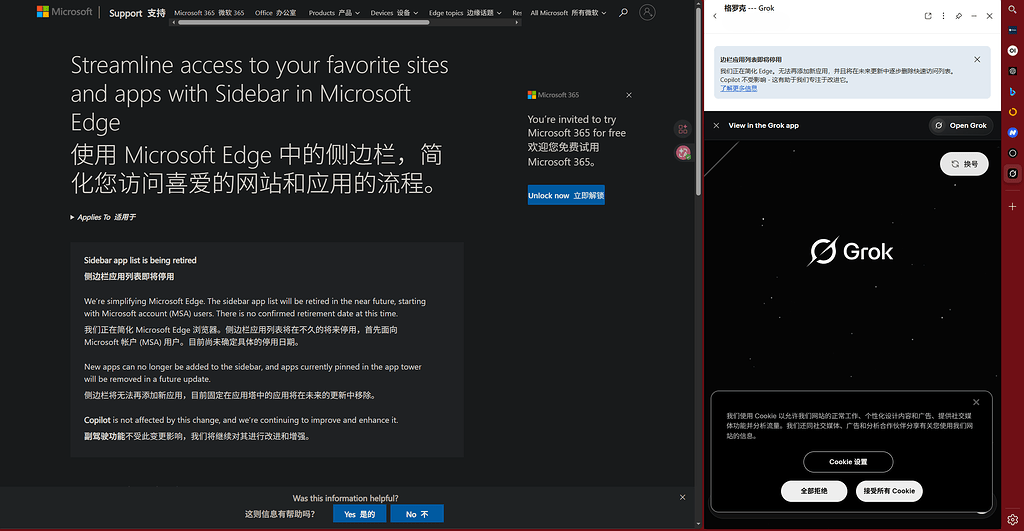This screenshot has width=1024, height=531.
Task: Click the four-squares floating extension icon
Action: click(682, 129)
